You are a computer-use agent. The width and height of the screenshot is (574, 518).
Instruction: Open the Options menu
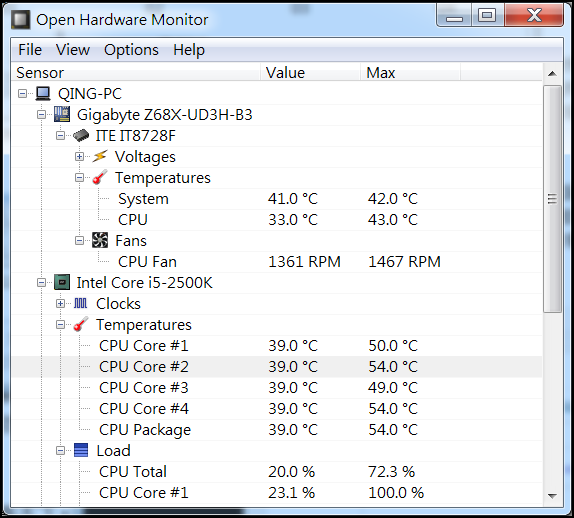[x=131, y=50]
